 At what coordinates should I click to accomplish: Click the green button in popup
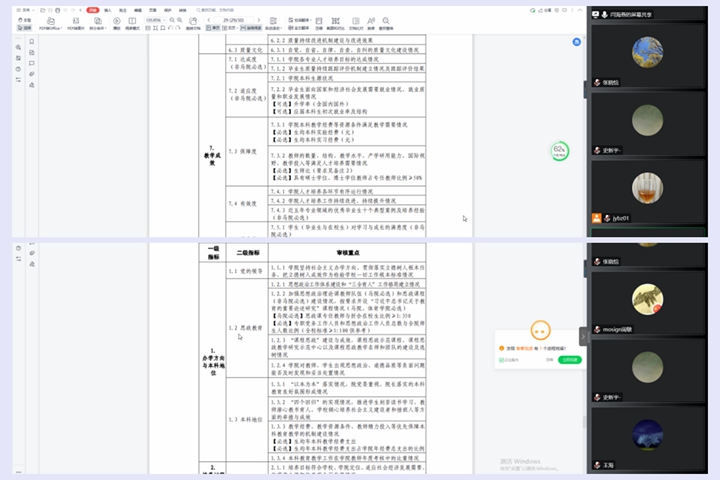click(569, 359)
